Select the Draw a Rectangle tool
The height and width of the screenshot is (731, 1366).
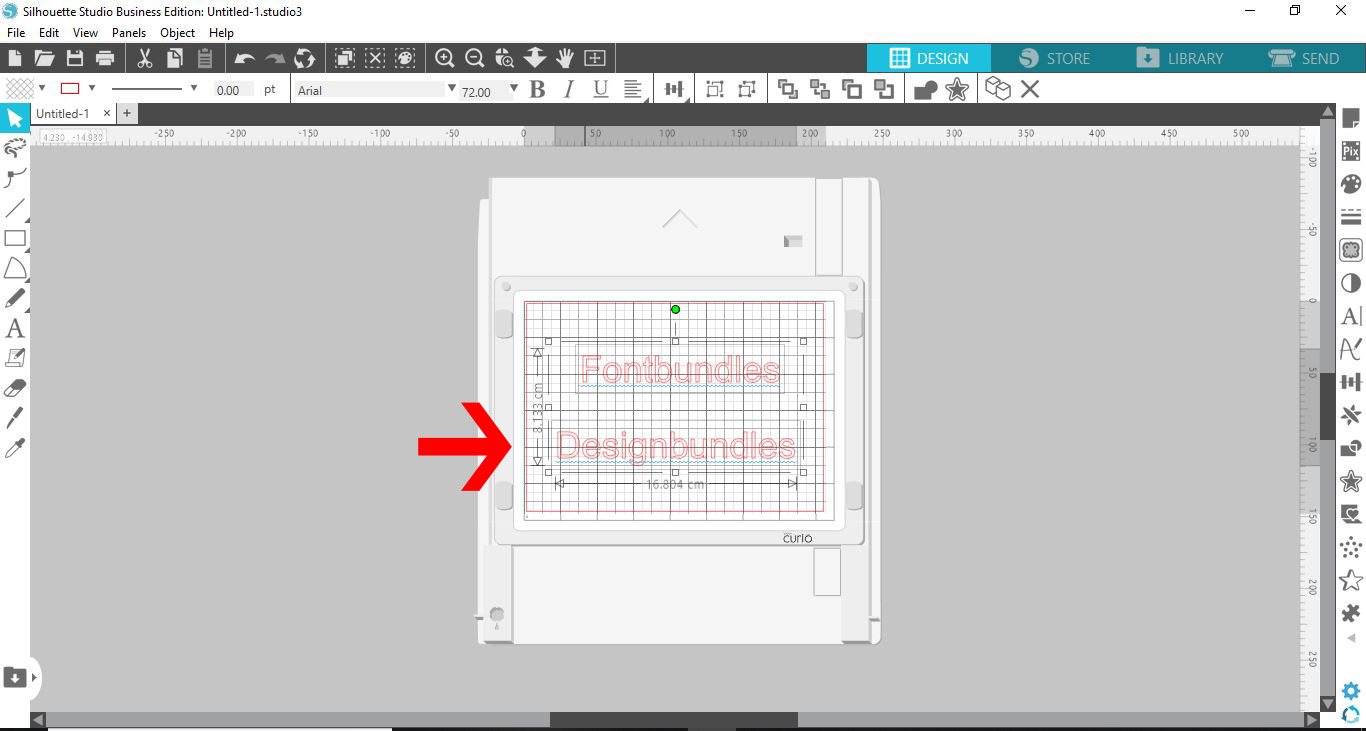coord(15,238)
